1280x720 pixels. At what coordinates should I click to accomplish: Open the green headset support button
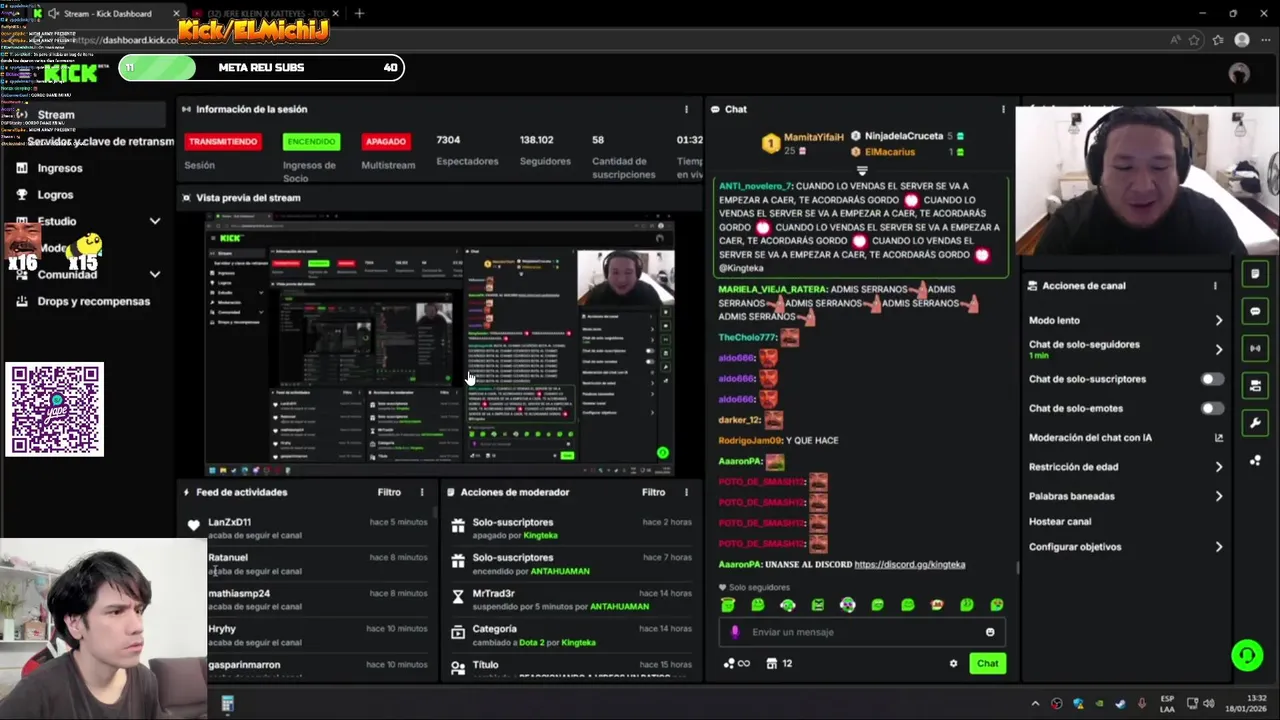pyautogui.click(x=1247, y=655)
